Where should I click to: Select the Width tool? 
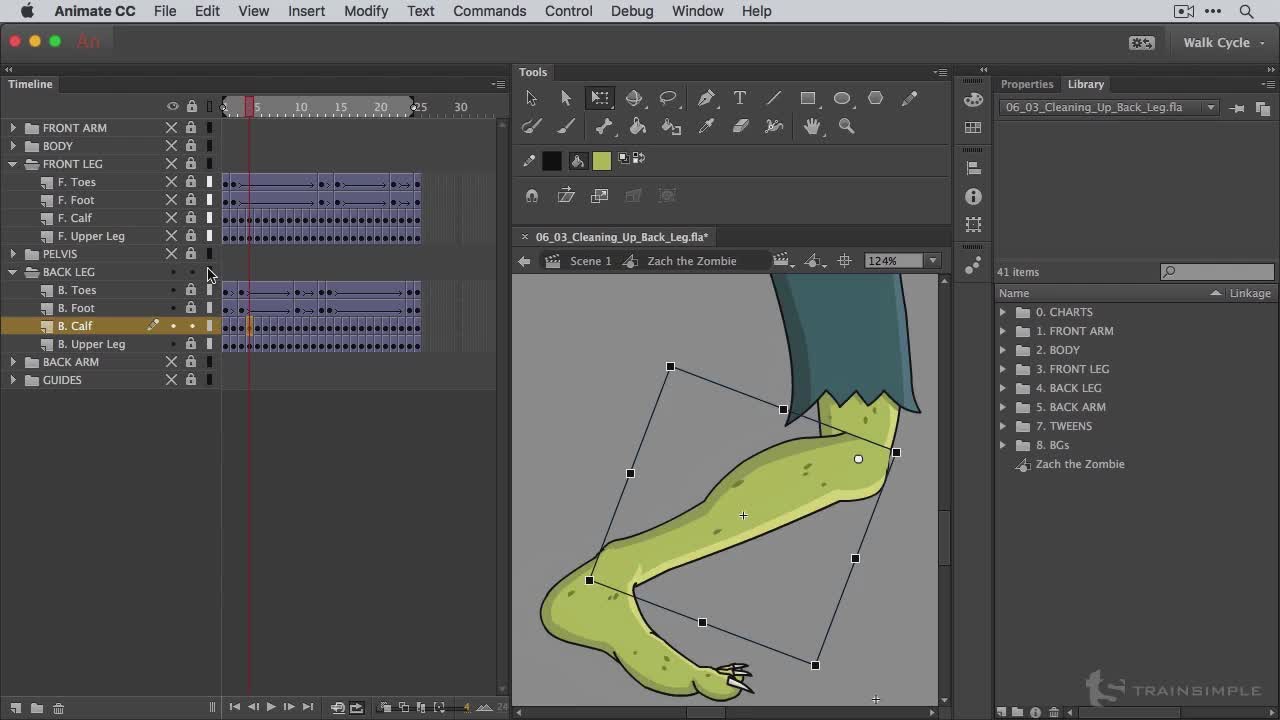point(774,126)
